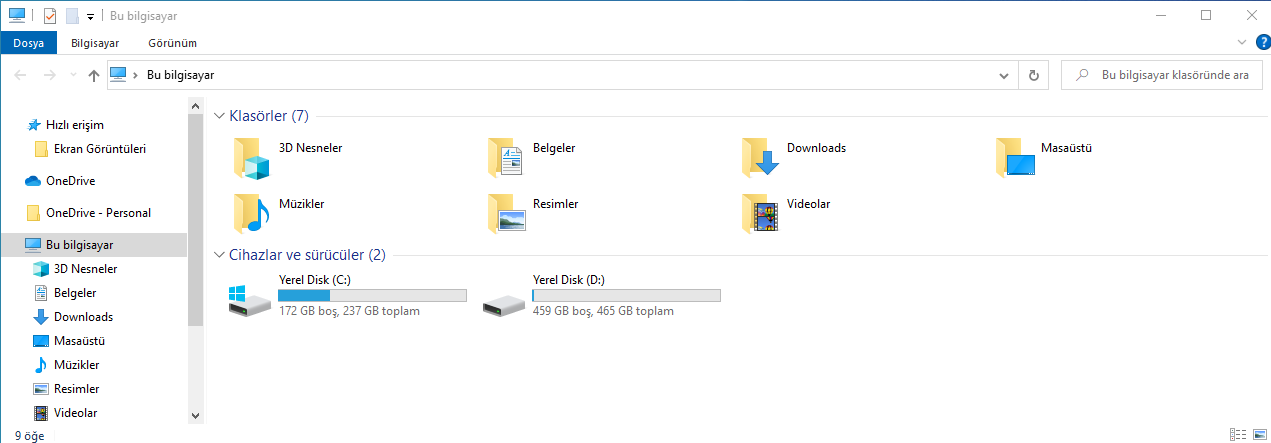
Task: Click the Bu bilgisayar klasöründe ara search box
Action: (x=1161, y=75)
